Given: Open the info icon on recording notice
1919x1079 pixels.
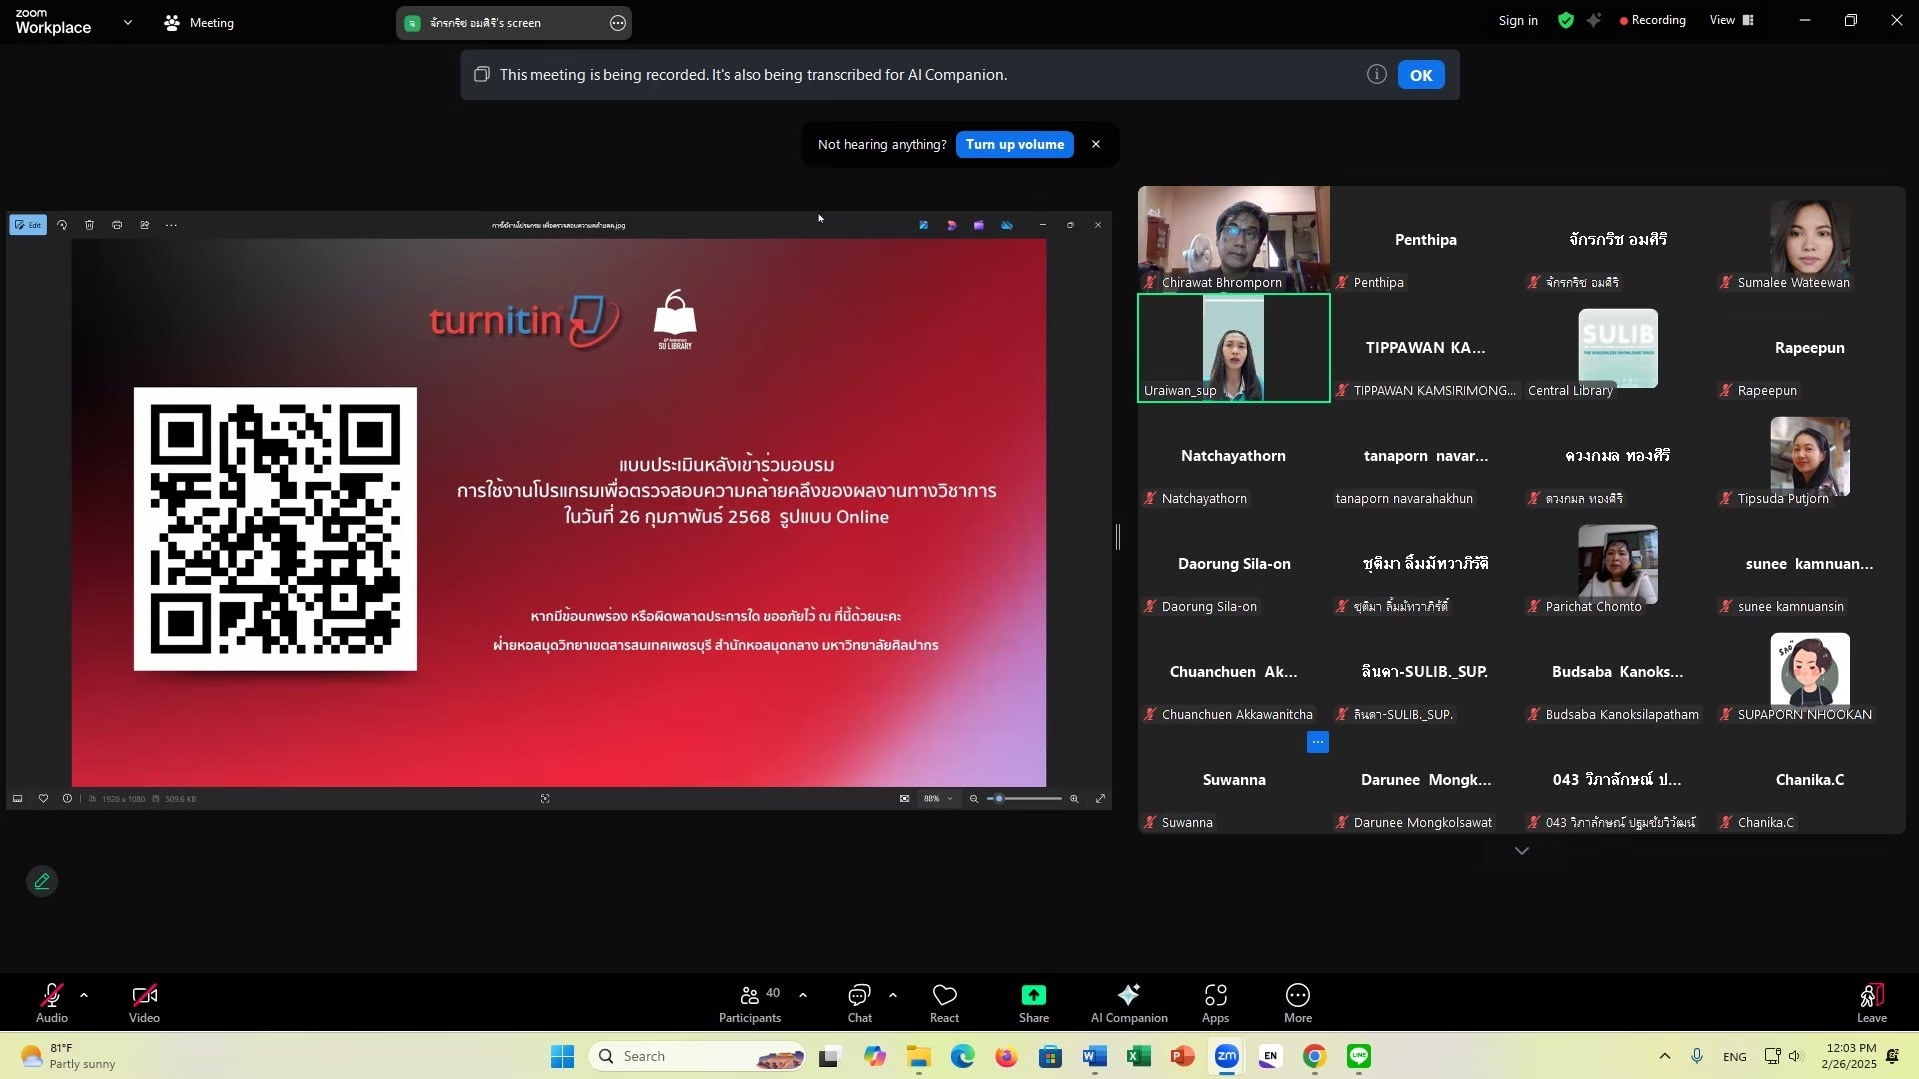Looking at the screenshot, I should pyautogui.click(x=1377, y=75).
